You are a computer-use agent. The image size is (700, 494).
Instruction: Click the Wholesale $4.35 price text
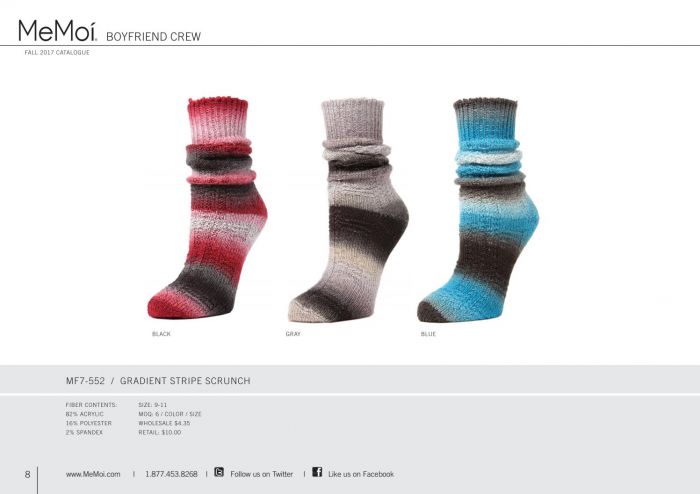click(x=164, y=423)
